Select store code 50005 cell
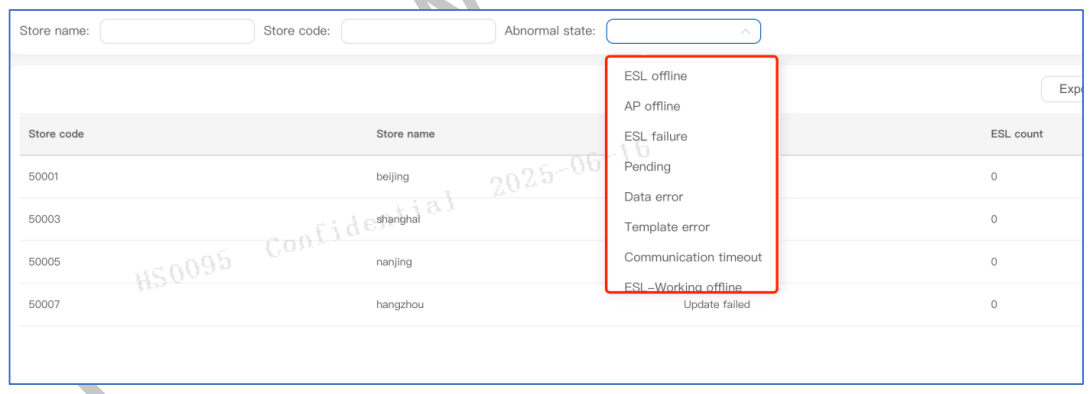This screenshot has height=394, width=1089. [44, 262]
